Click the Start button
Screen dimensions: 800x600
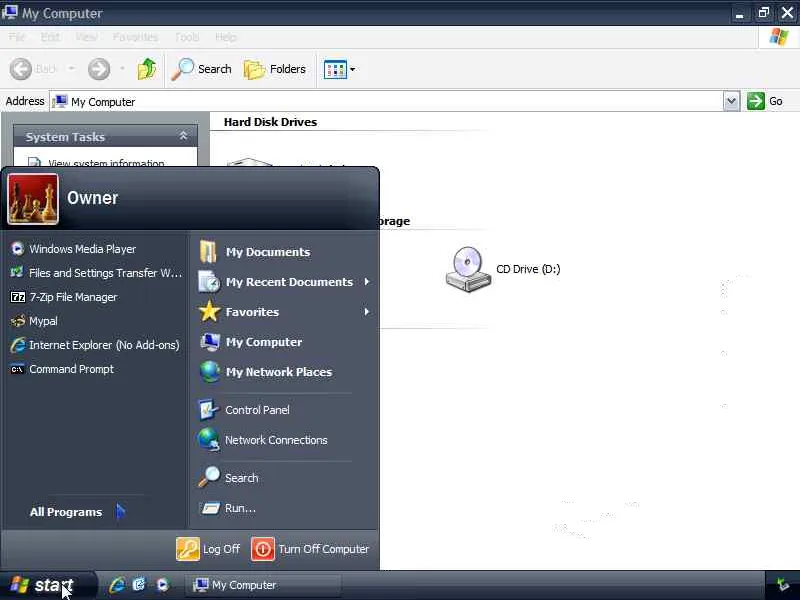(46, 585)
